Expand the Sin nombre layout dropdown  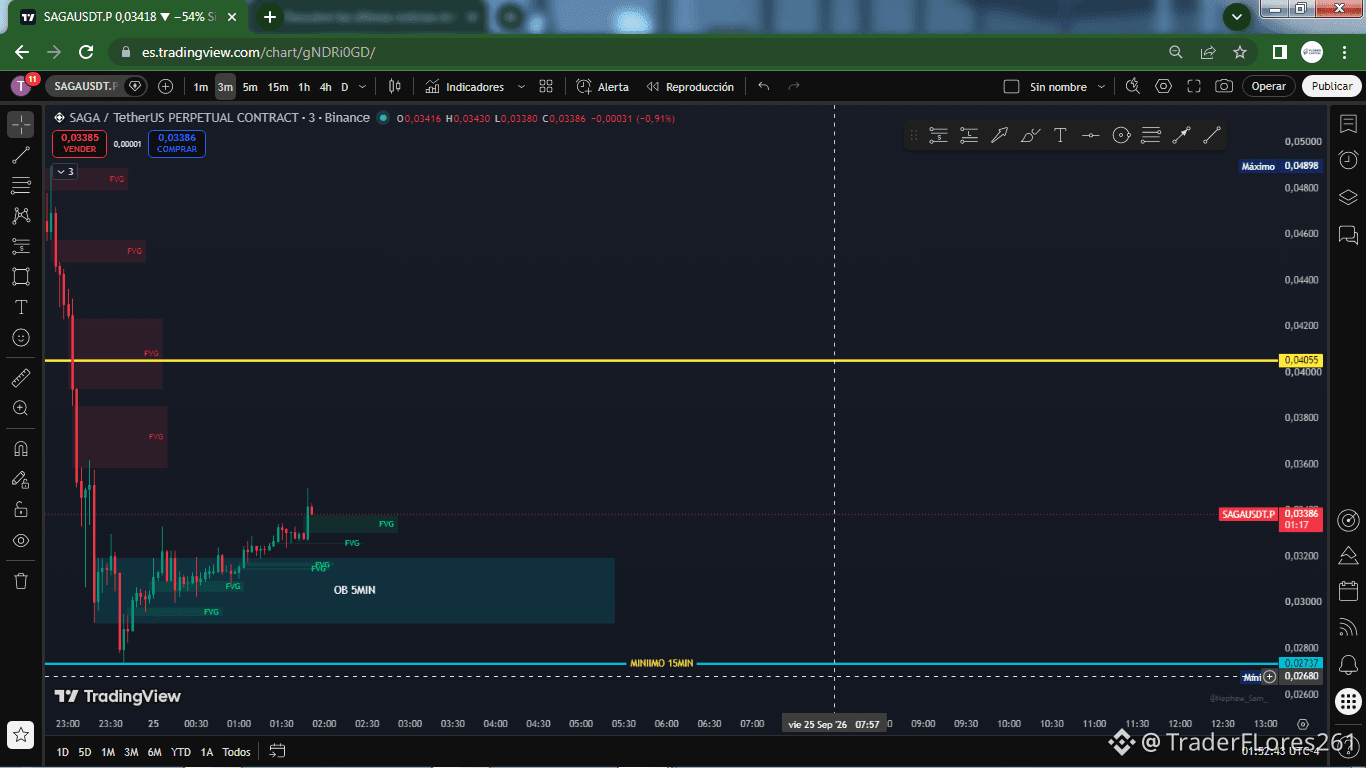[x=1101, y=87]
